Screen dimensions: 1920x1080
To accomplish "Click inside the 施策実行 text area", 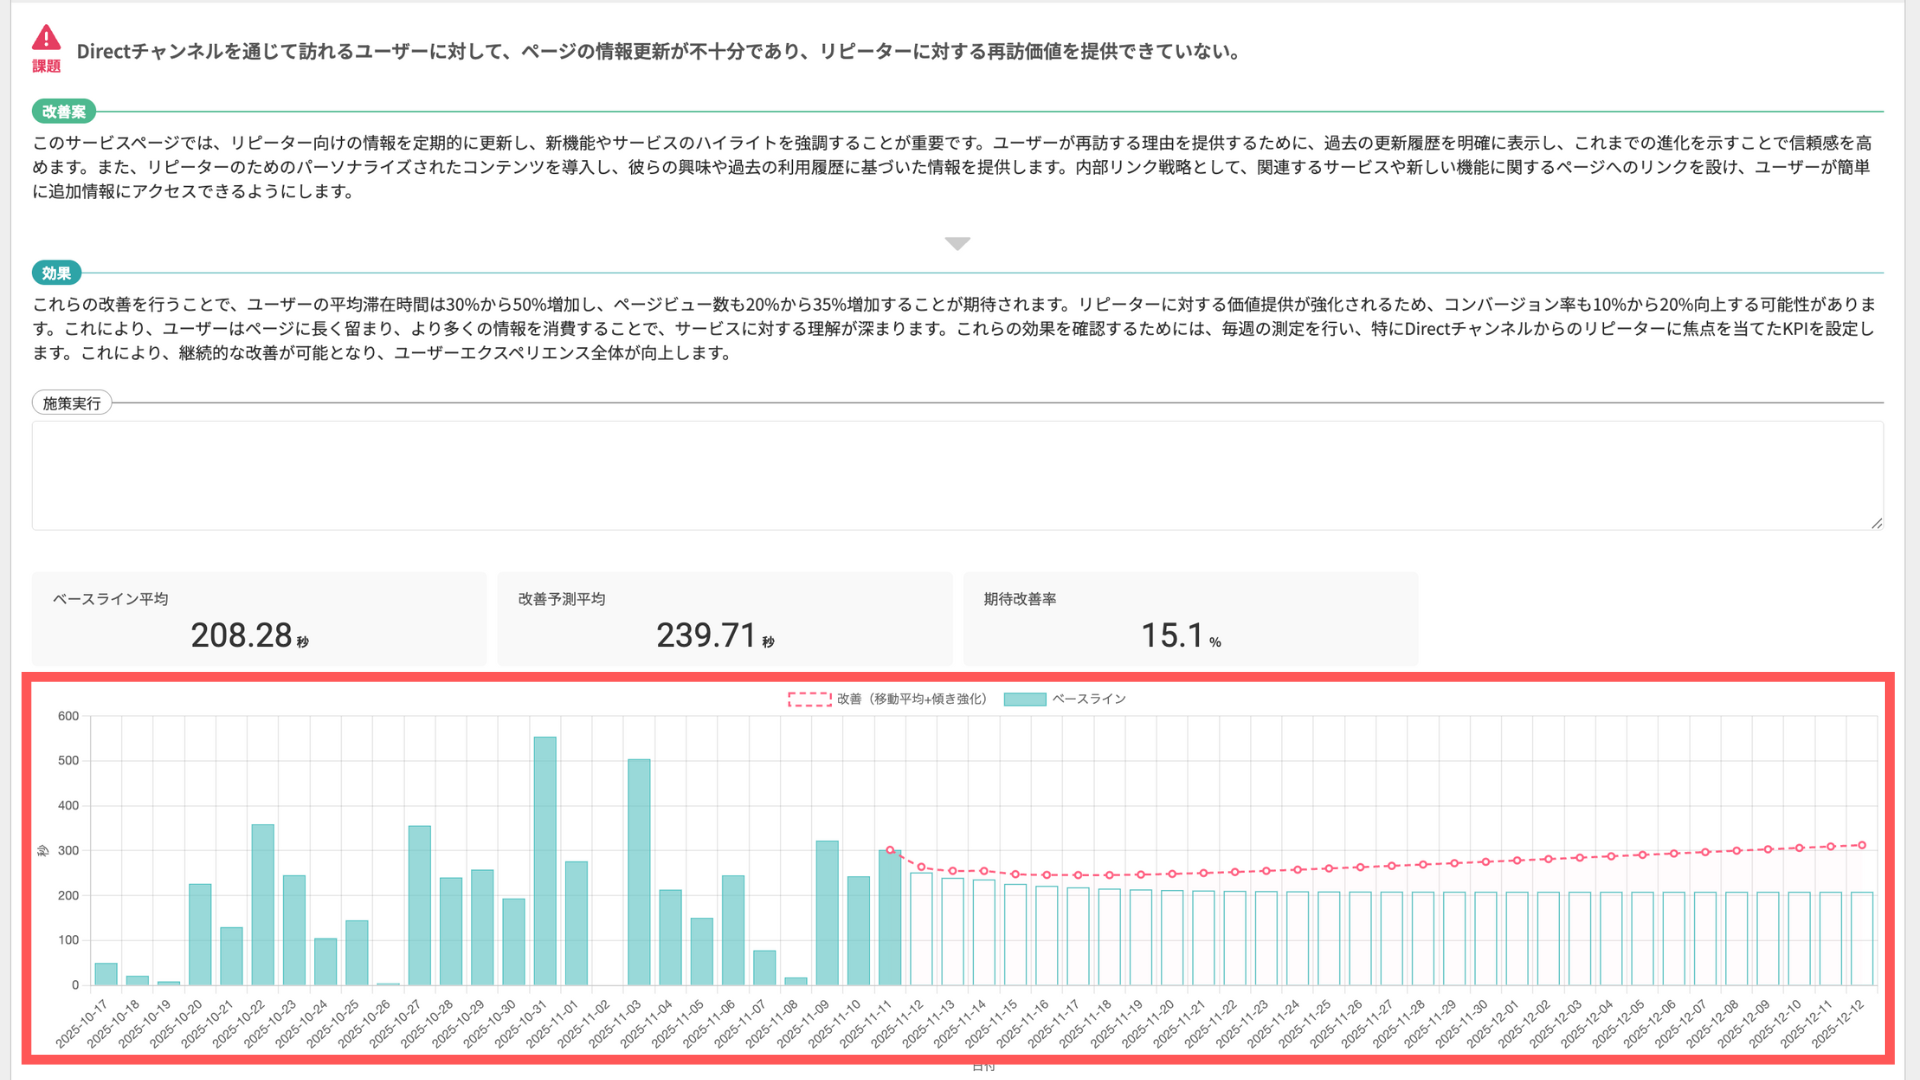I will (x=956, y=475).
